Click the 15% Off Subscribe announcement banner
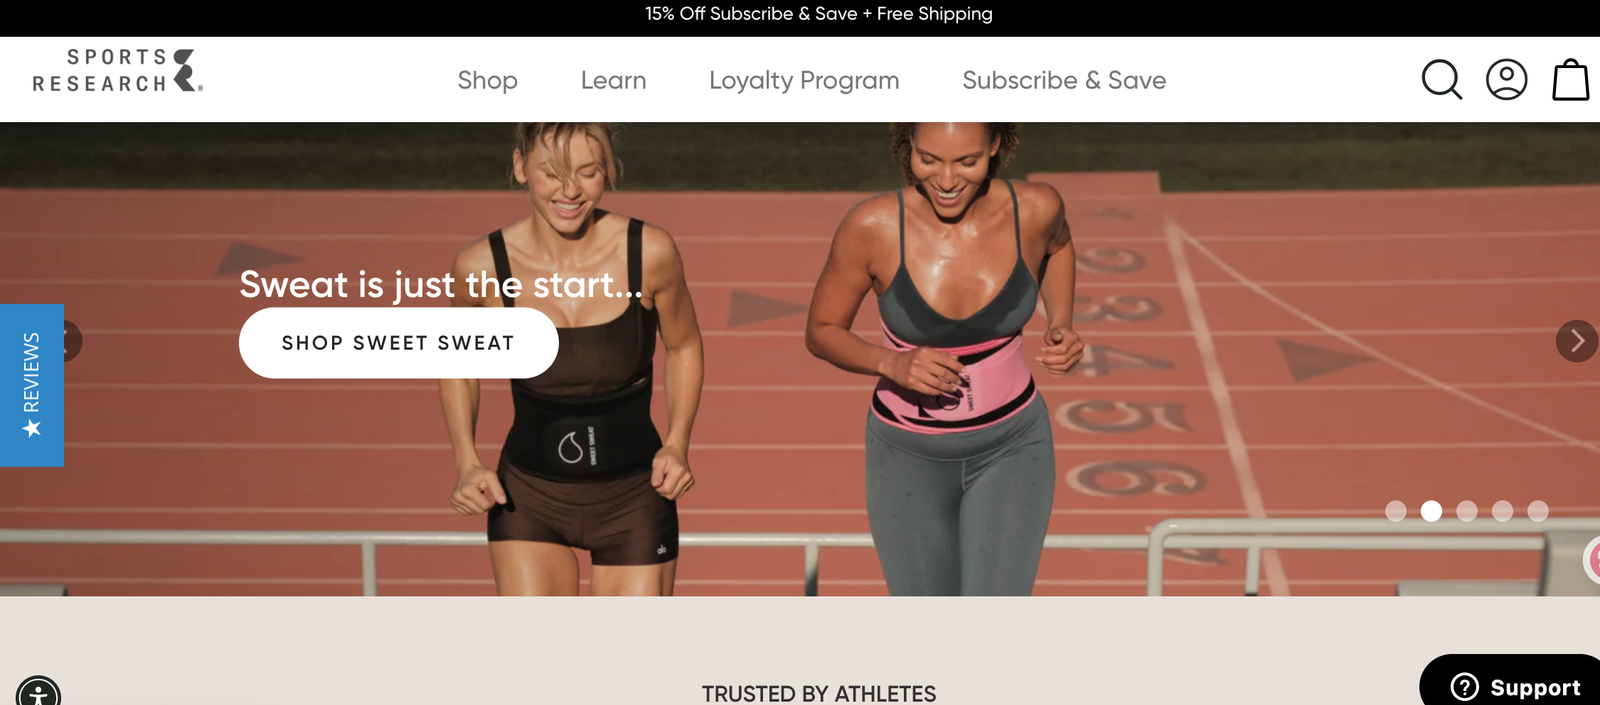Viewport: 1600px width, 705px height. pyautogui.click(x=819, y=14)
